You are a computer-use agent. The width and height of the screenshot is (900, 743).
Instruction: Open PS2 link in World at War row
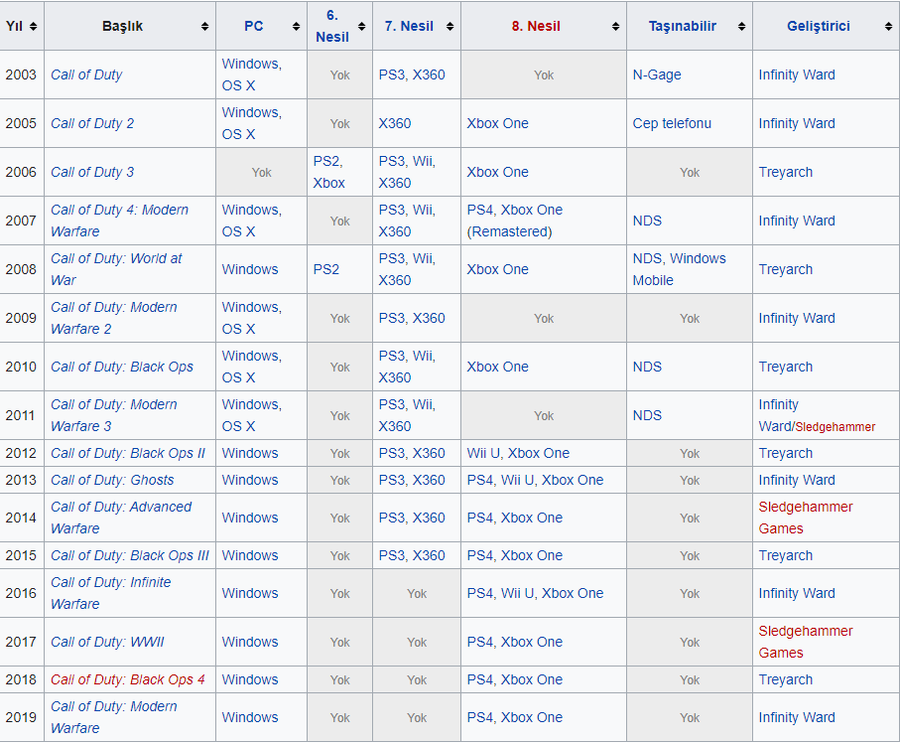[326, 269]
